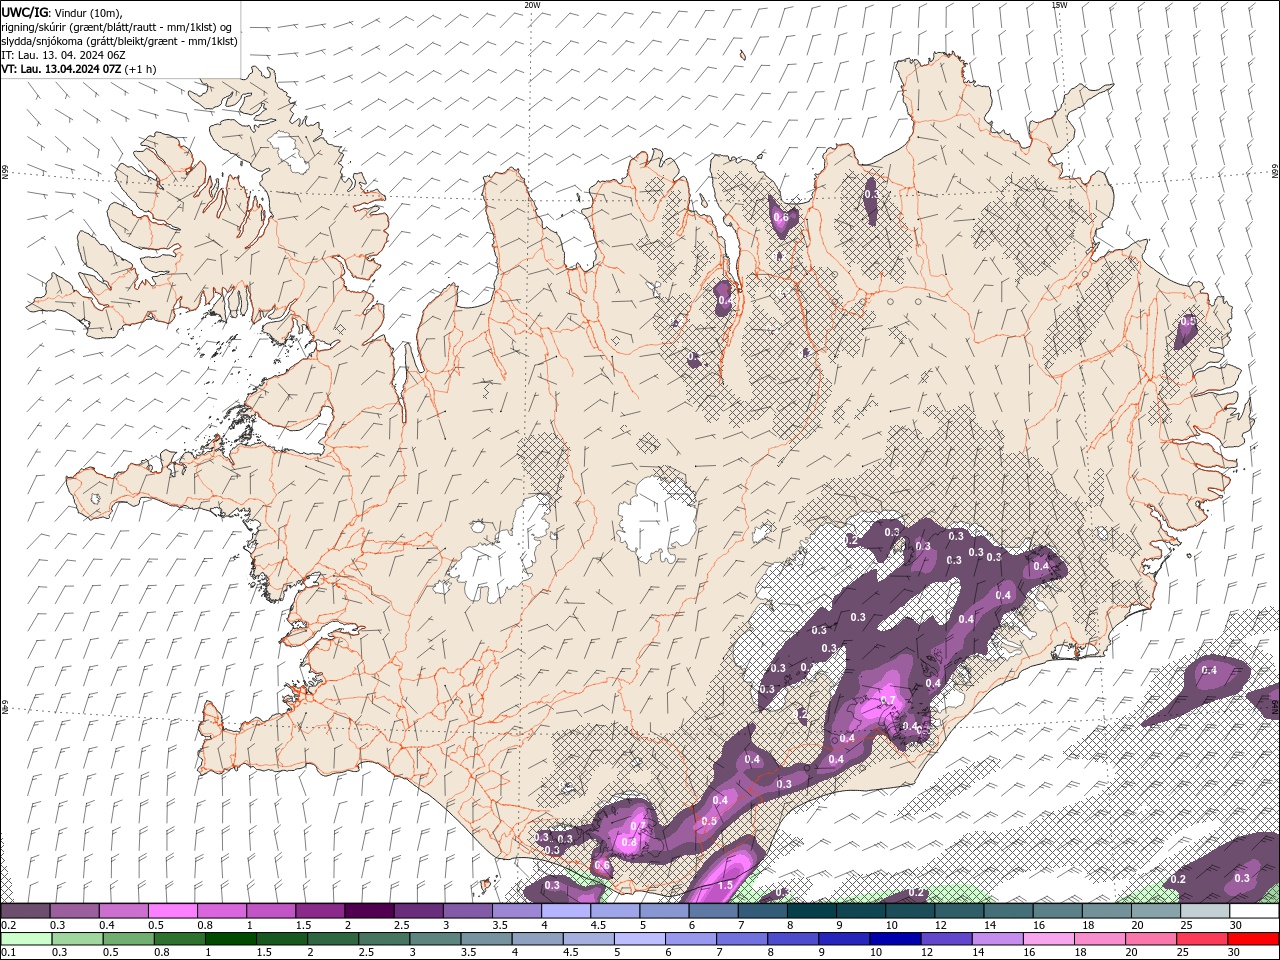Select bottom-row legend swatch between 0.1 and 0.3

pyautogui.click(x=26, y=939)
